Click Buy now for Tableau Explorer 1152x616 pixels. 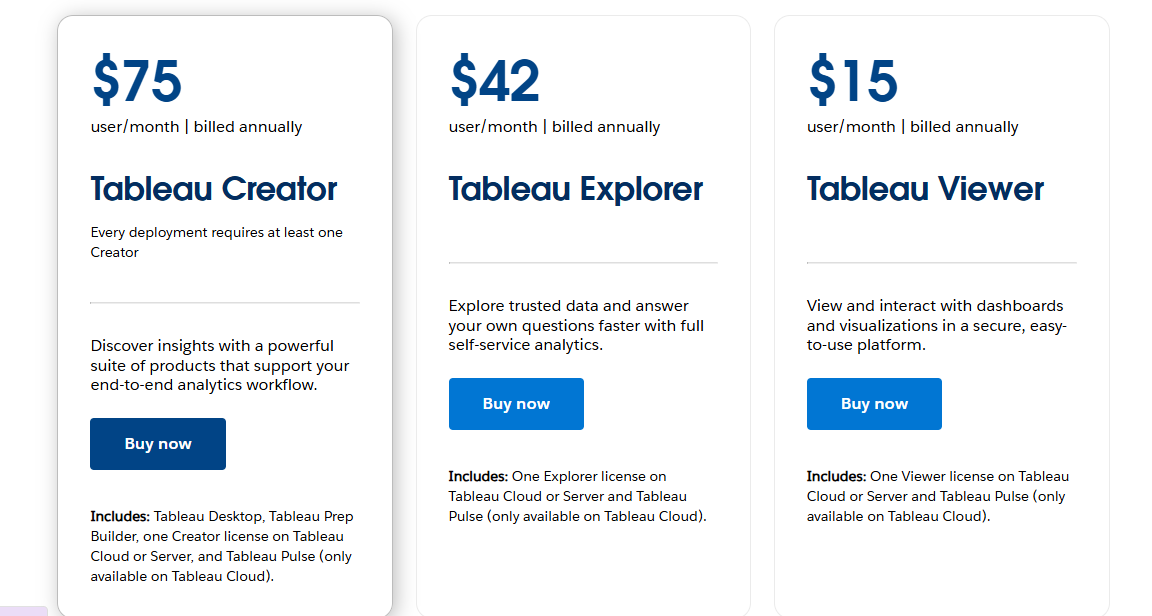tap(516, 403)
